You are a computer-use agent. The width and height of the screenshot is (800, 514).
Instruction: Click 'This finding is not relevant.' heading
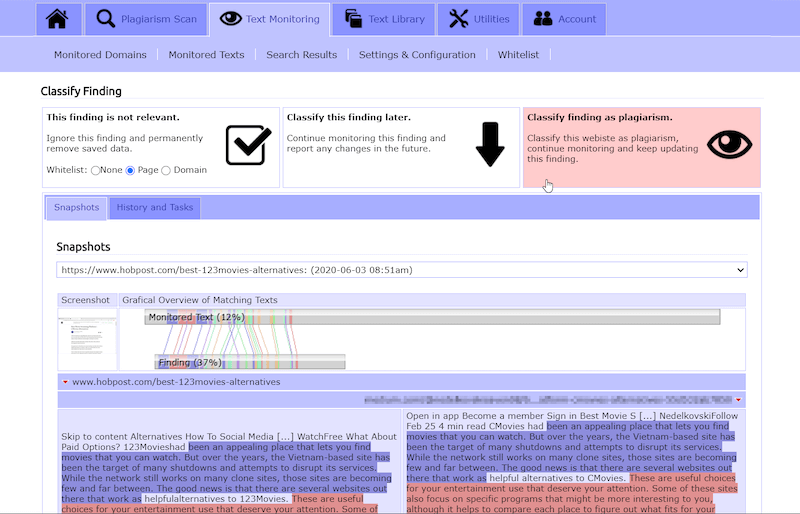(x=113, y=117)
